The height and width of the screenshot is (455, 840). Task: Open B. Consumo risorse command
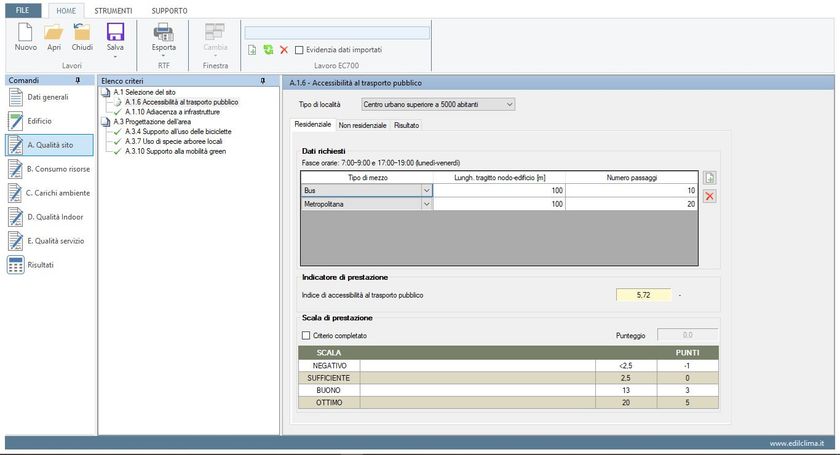click(x=50, y=169)
